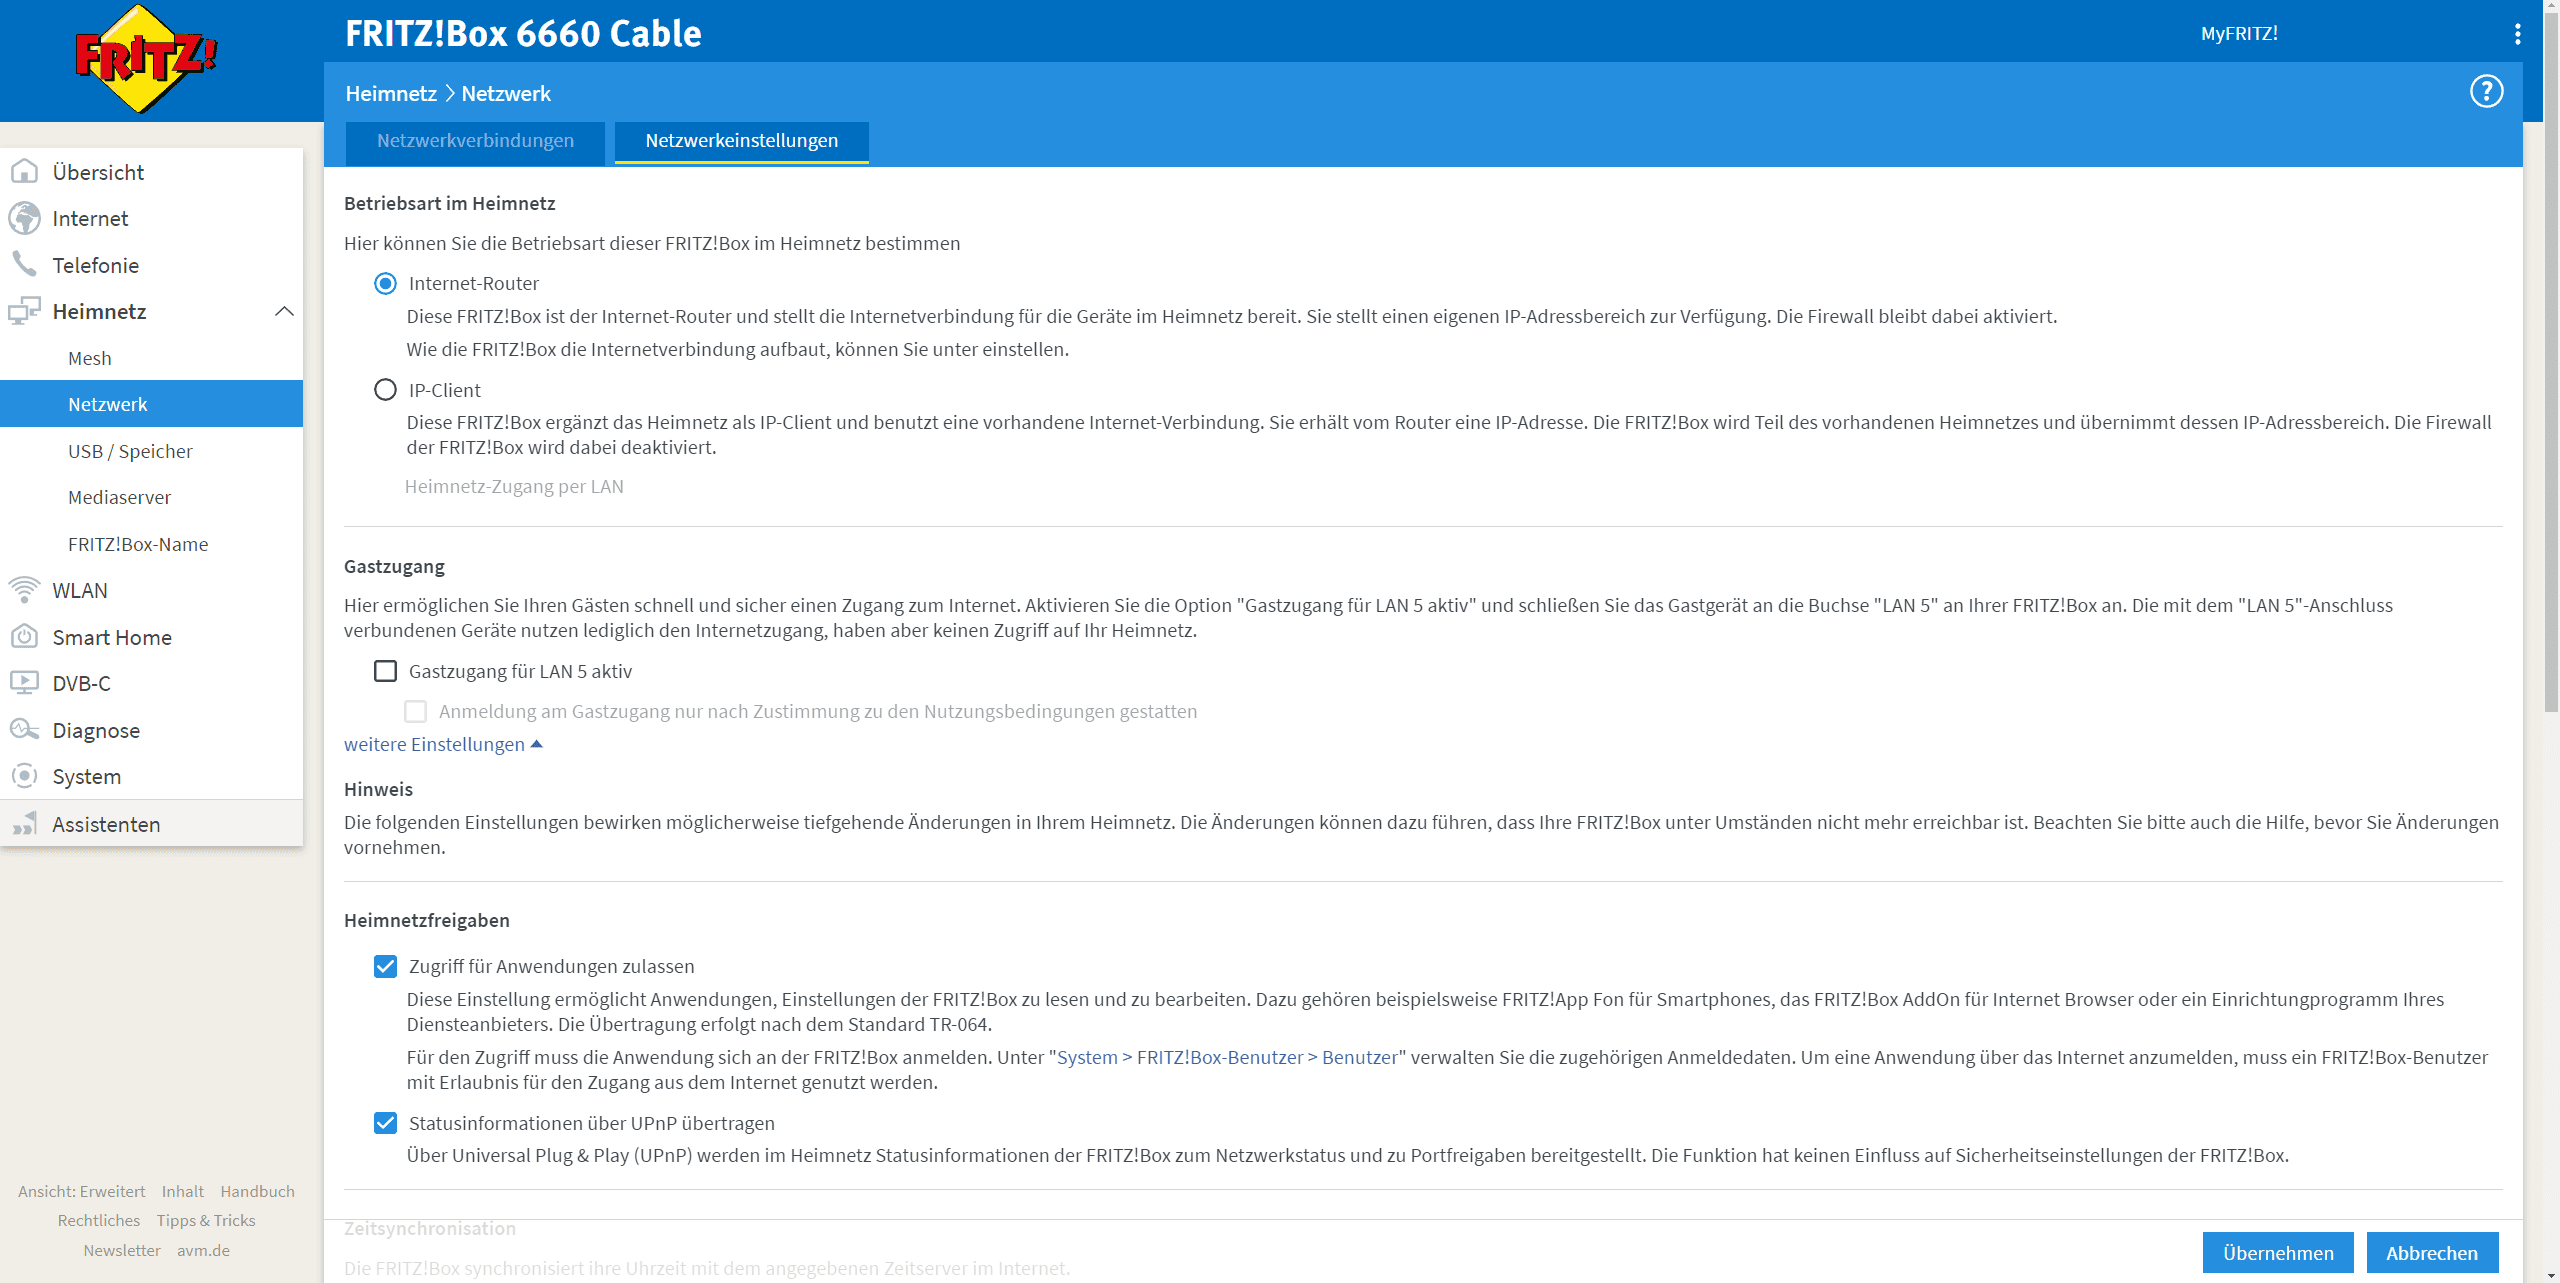Open FRITZ!Box-Name submenu item
Image resolution: width=2560 pixels, height=1283 pixels.
pyautogui.click(x=151, y=544)
